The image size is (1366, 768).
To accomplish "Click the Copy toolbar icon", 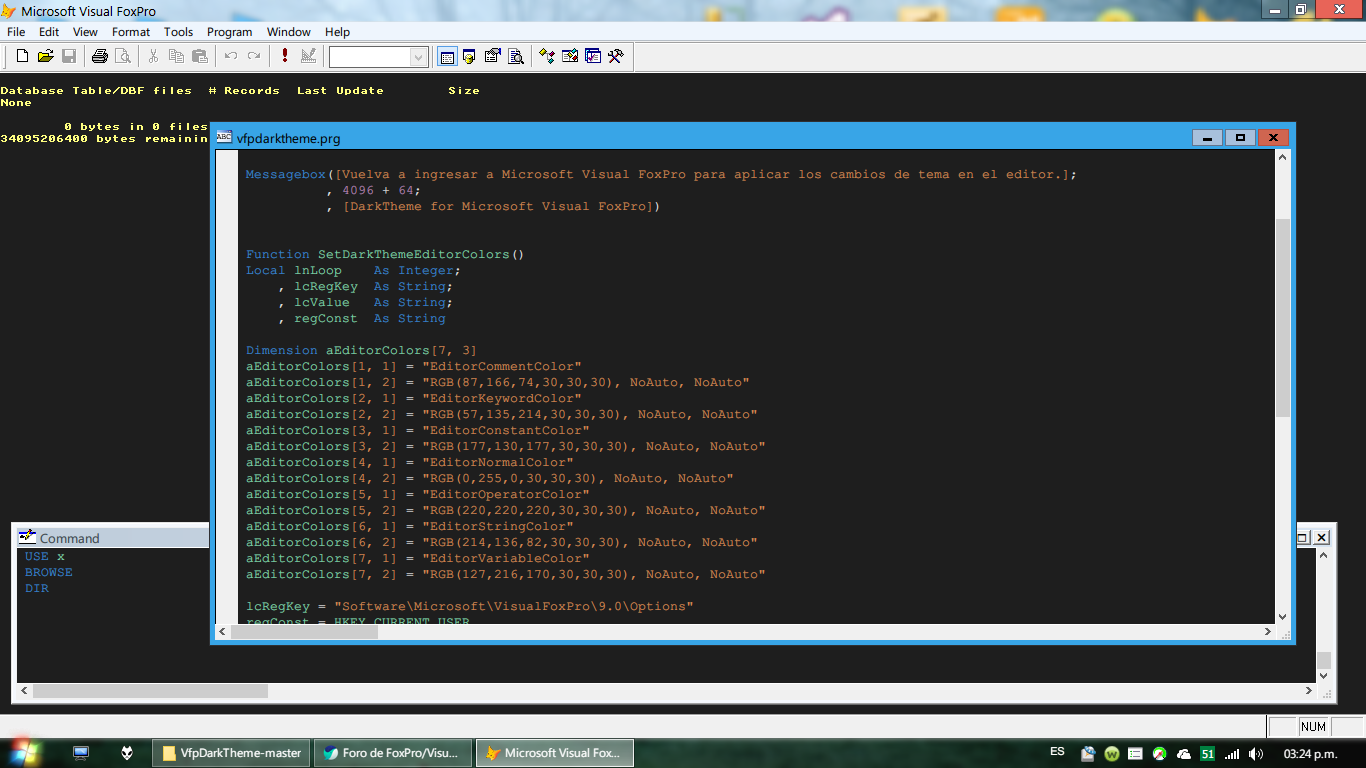I will tap(176, 57).
